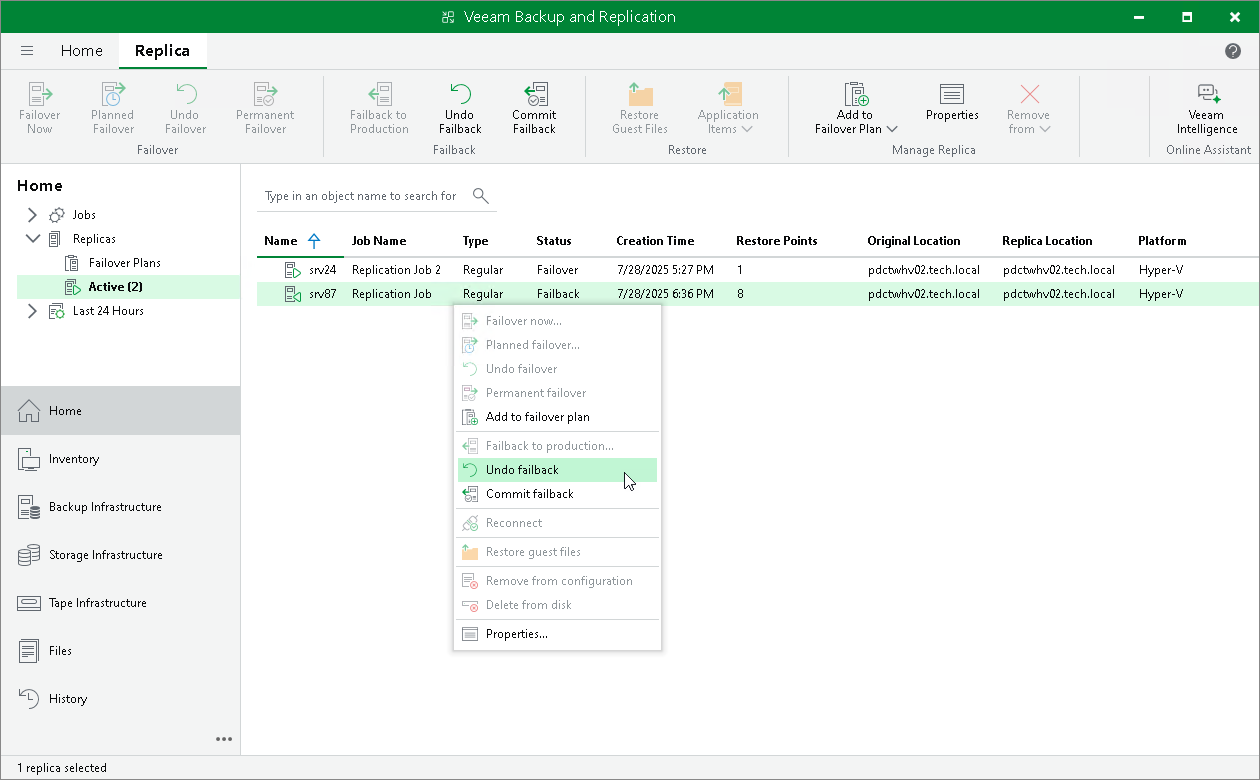Sort by Type column header
Screen dimensions: 1260x780
click(x=475, y=241)
